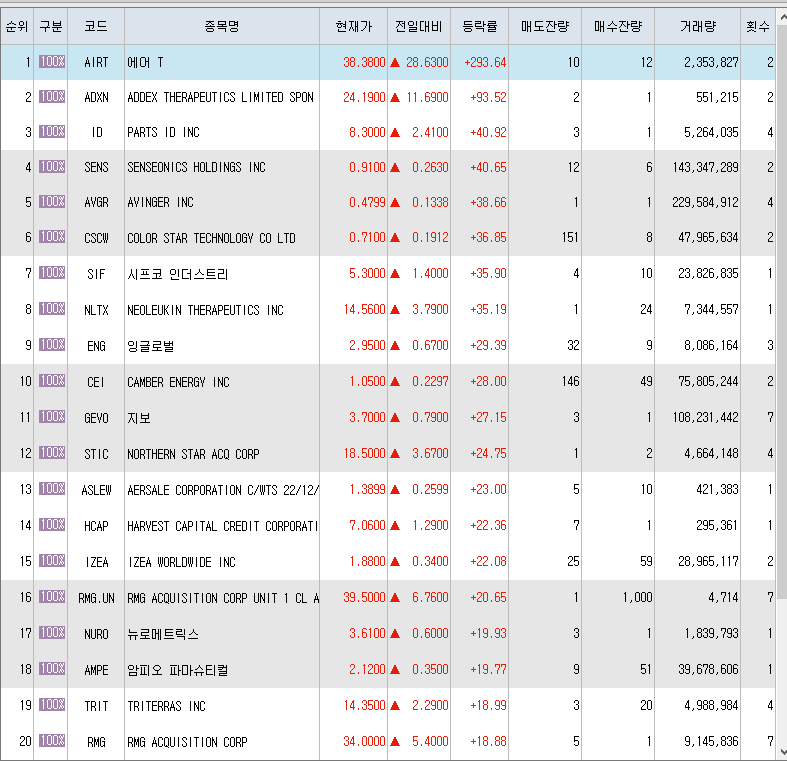Click price 38.3800 for AIRT
The image size is (787, 761).
(364, 62)
